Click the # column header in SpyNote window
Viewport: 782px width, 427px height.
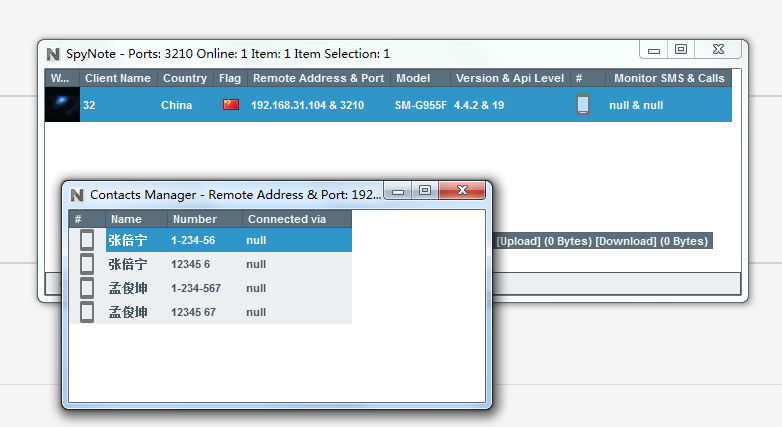point(588,78)
